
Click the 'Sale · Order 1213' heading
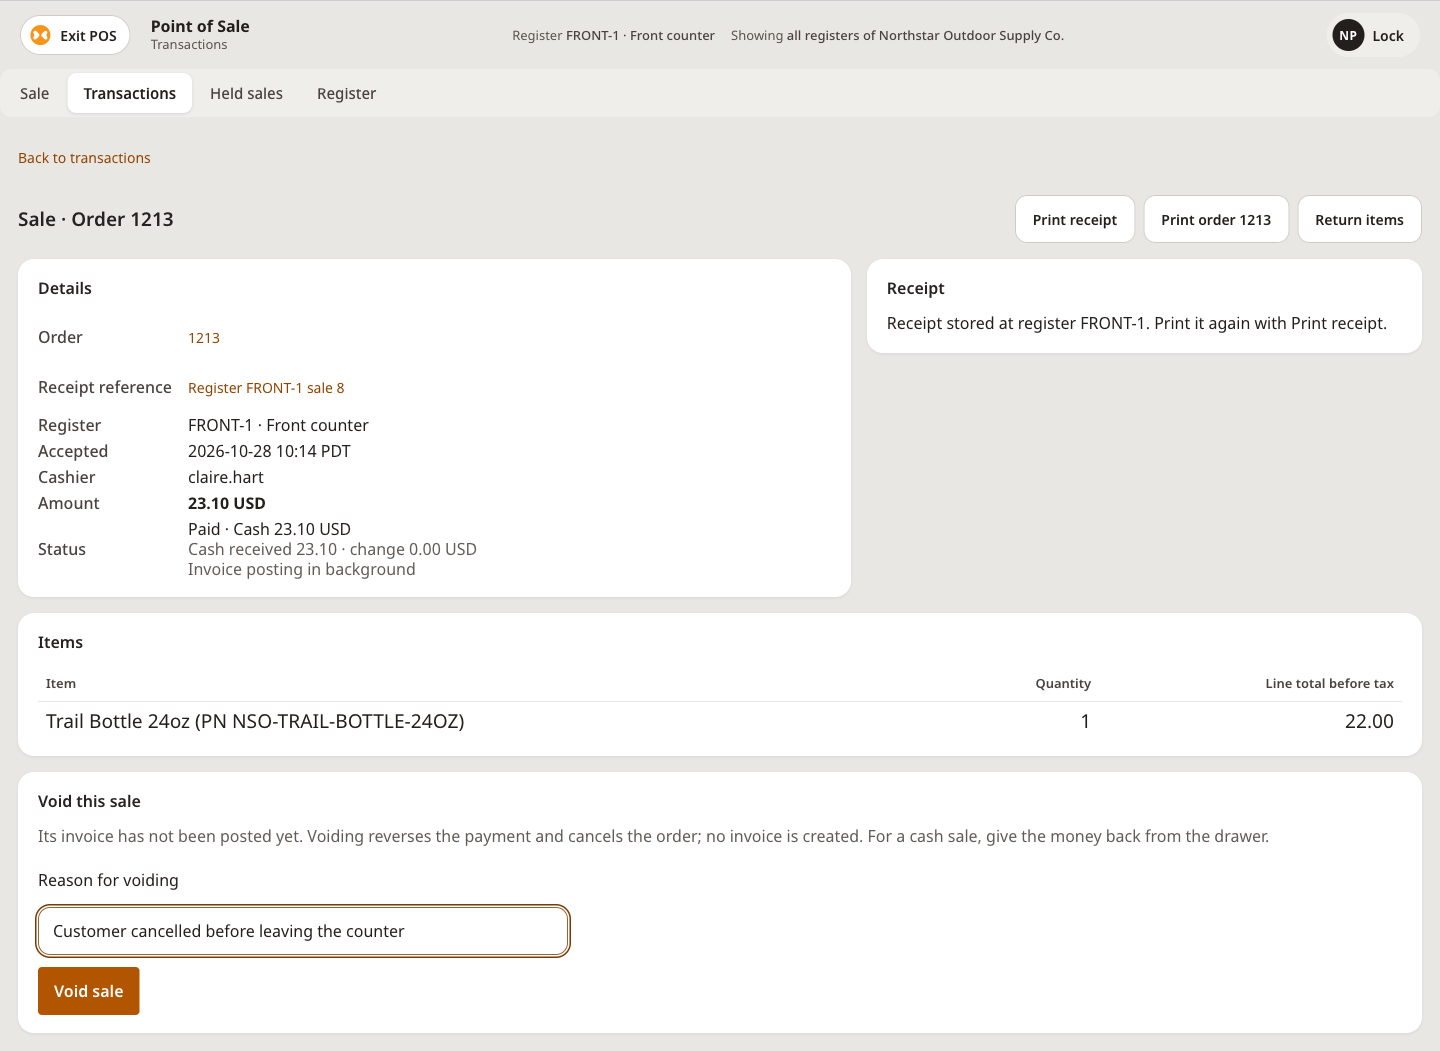96,219
